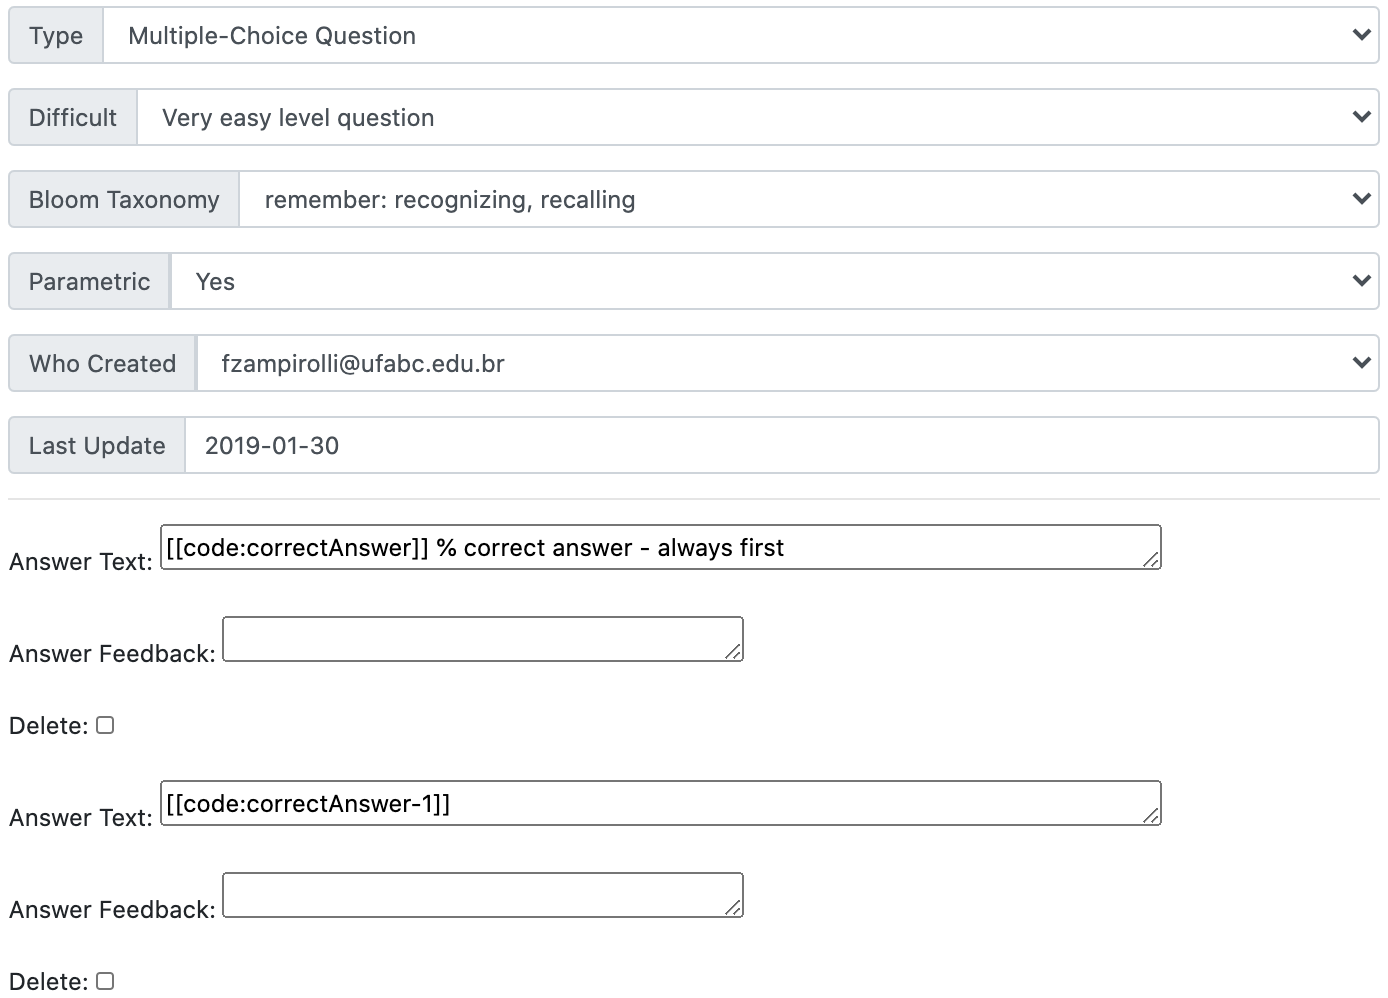Click the Difficult dropdown chevron arrow
Image resolution: width=1388 pixels, height=998 pixels.
click(1361, 118)
